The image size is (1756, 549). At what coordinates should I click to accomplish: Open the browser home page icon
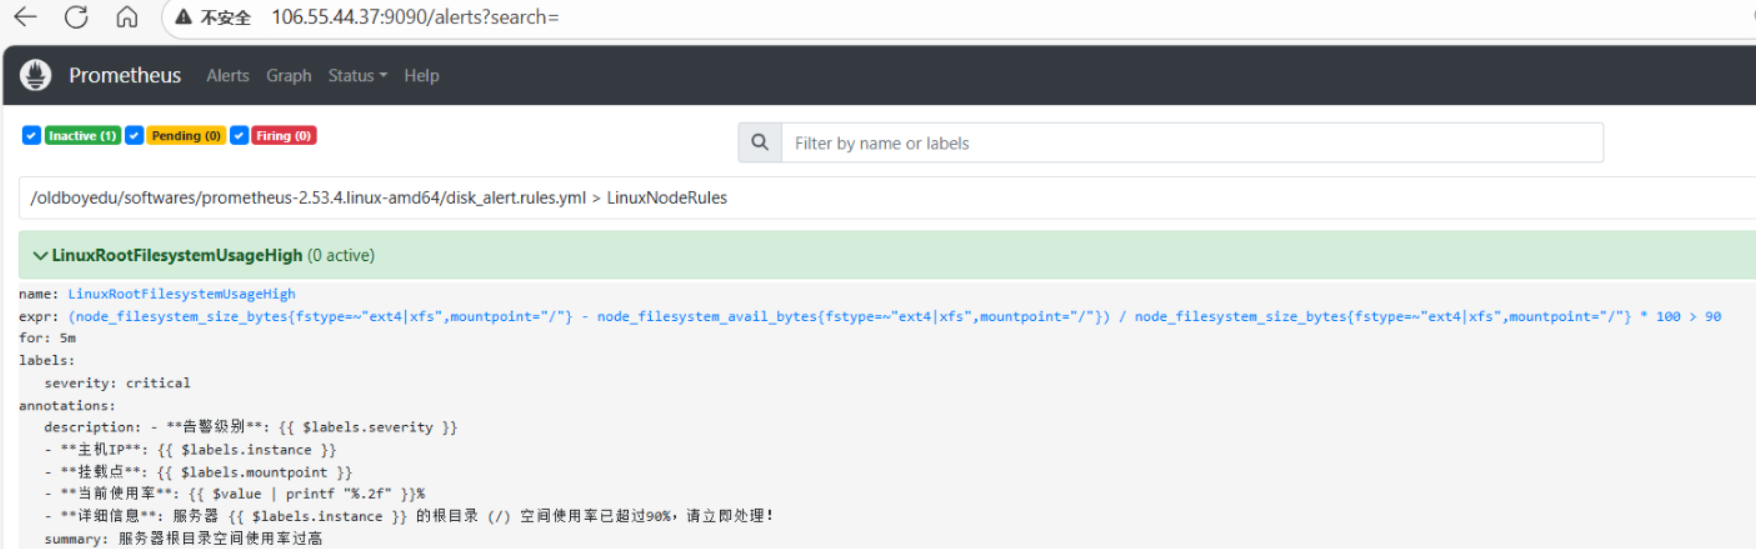tap(127, 17)
